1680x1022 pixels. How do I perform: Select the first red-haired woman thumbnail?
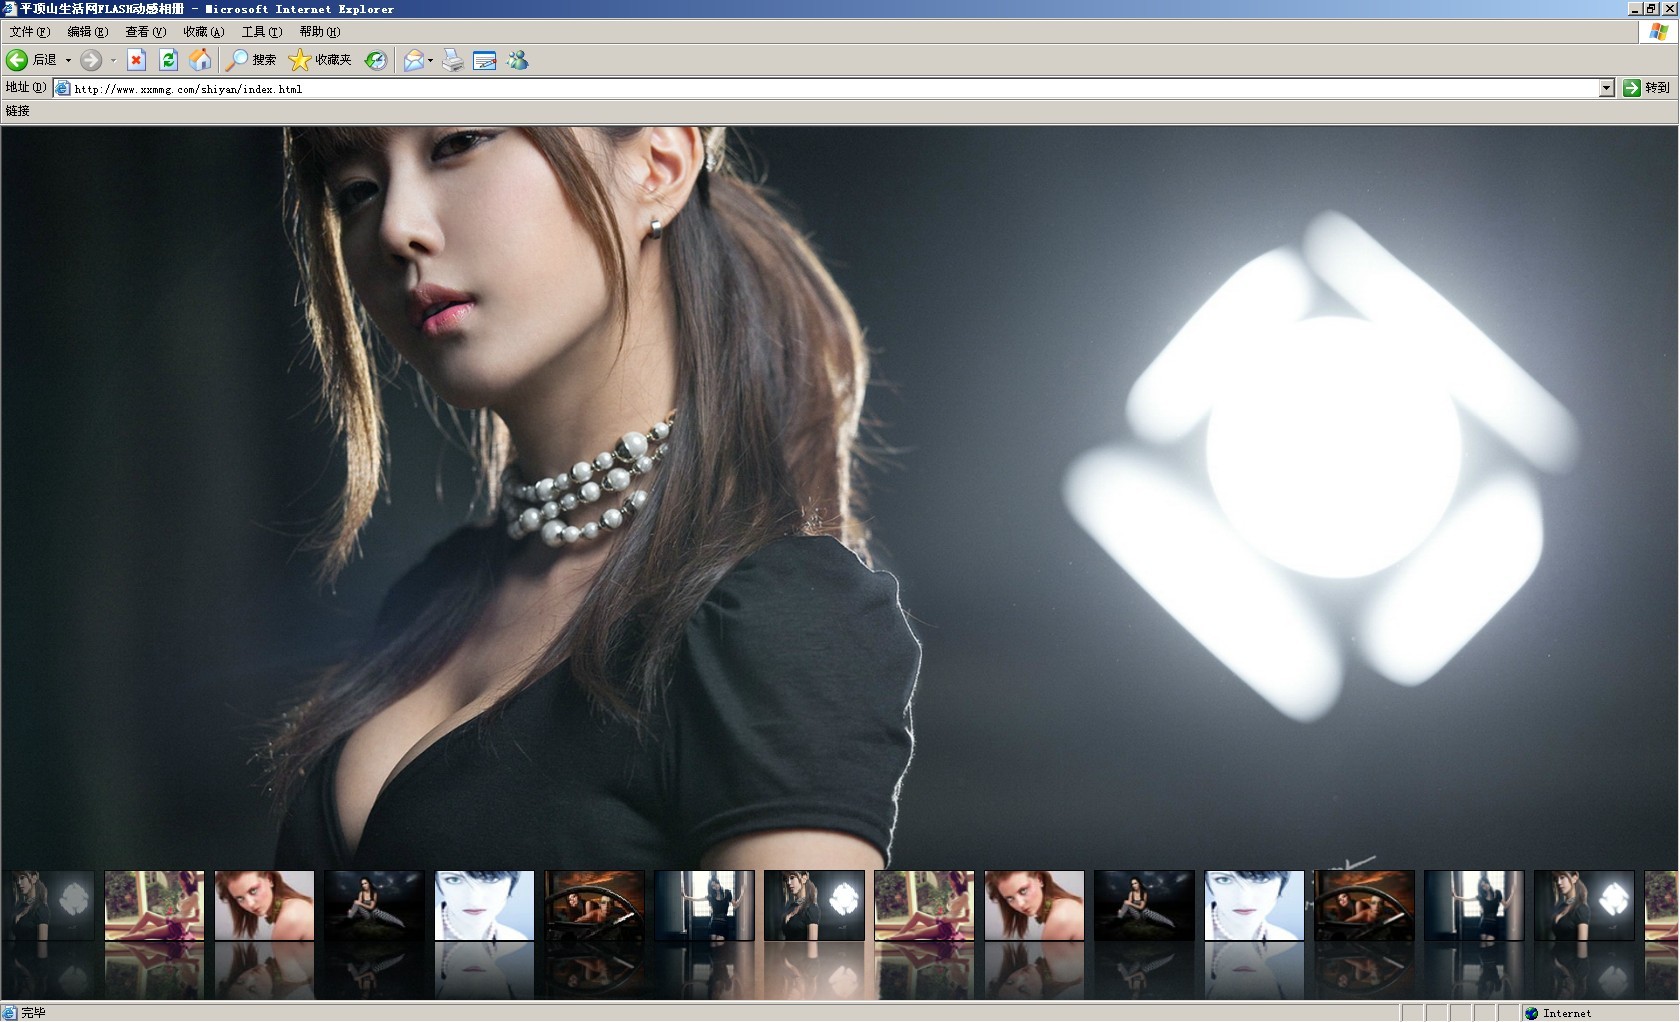tap(264, 906)
